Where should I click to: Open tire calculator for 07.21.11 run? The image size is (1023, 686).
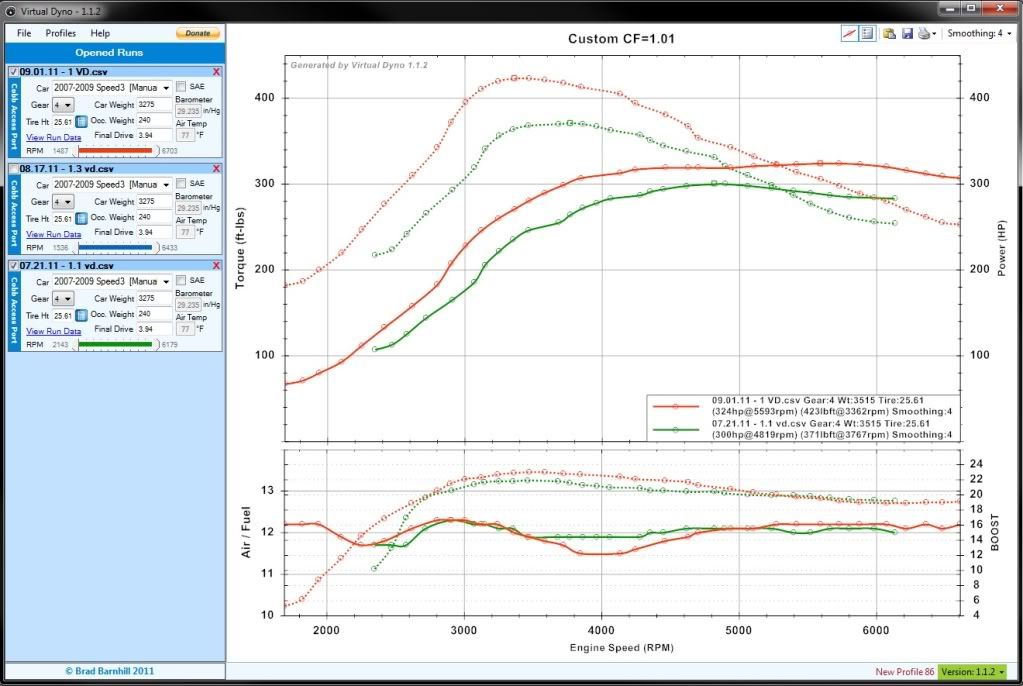pyautogui.click(x=82, y=315)
